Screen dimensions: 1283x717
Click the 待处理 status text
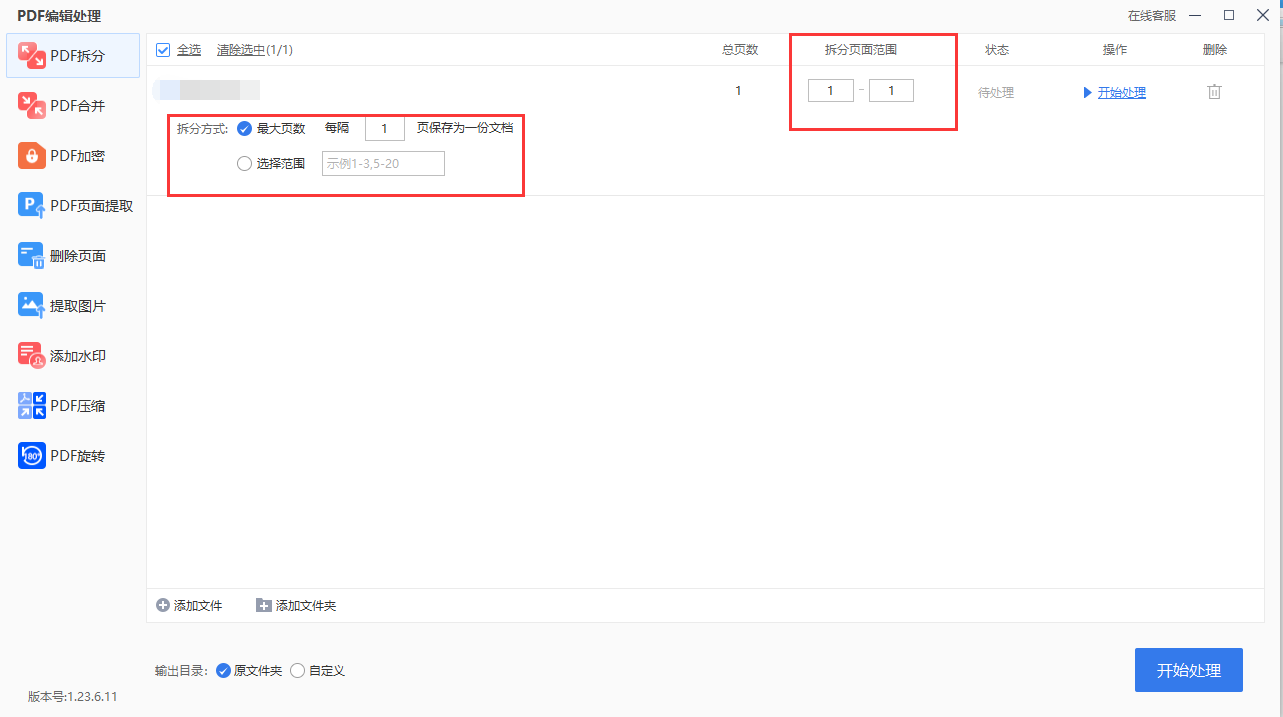pos(996,93)
